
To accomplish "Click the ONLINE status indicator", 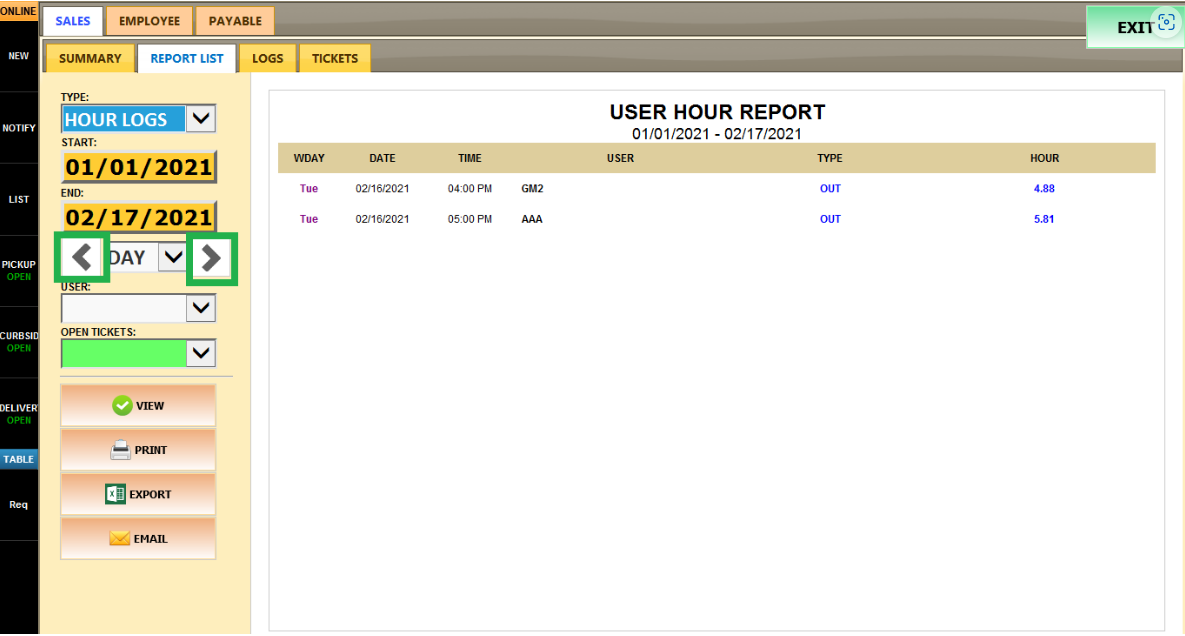I will coord(18,11).
